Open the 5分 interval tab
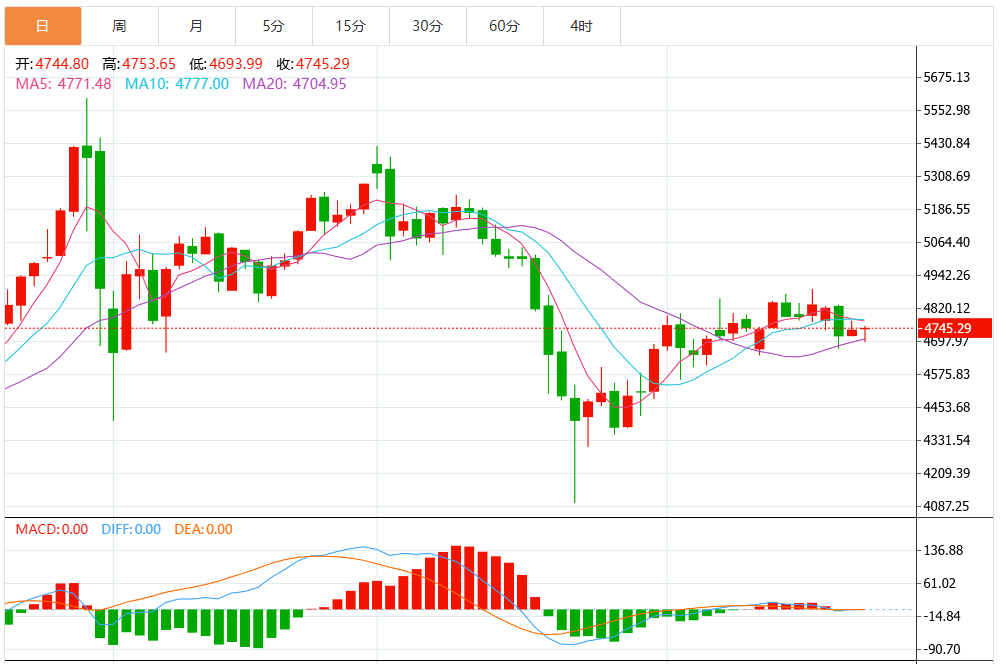 [x=274, y=26]
